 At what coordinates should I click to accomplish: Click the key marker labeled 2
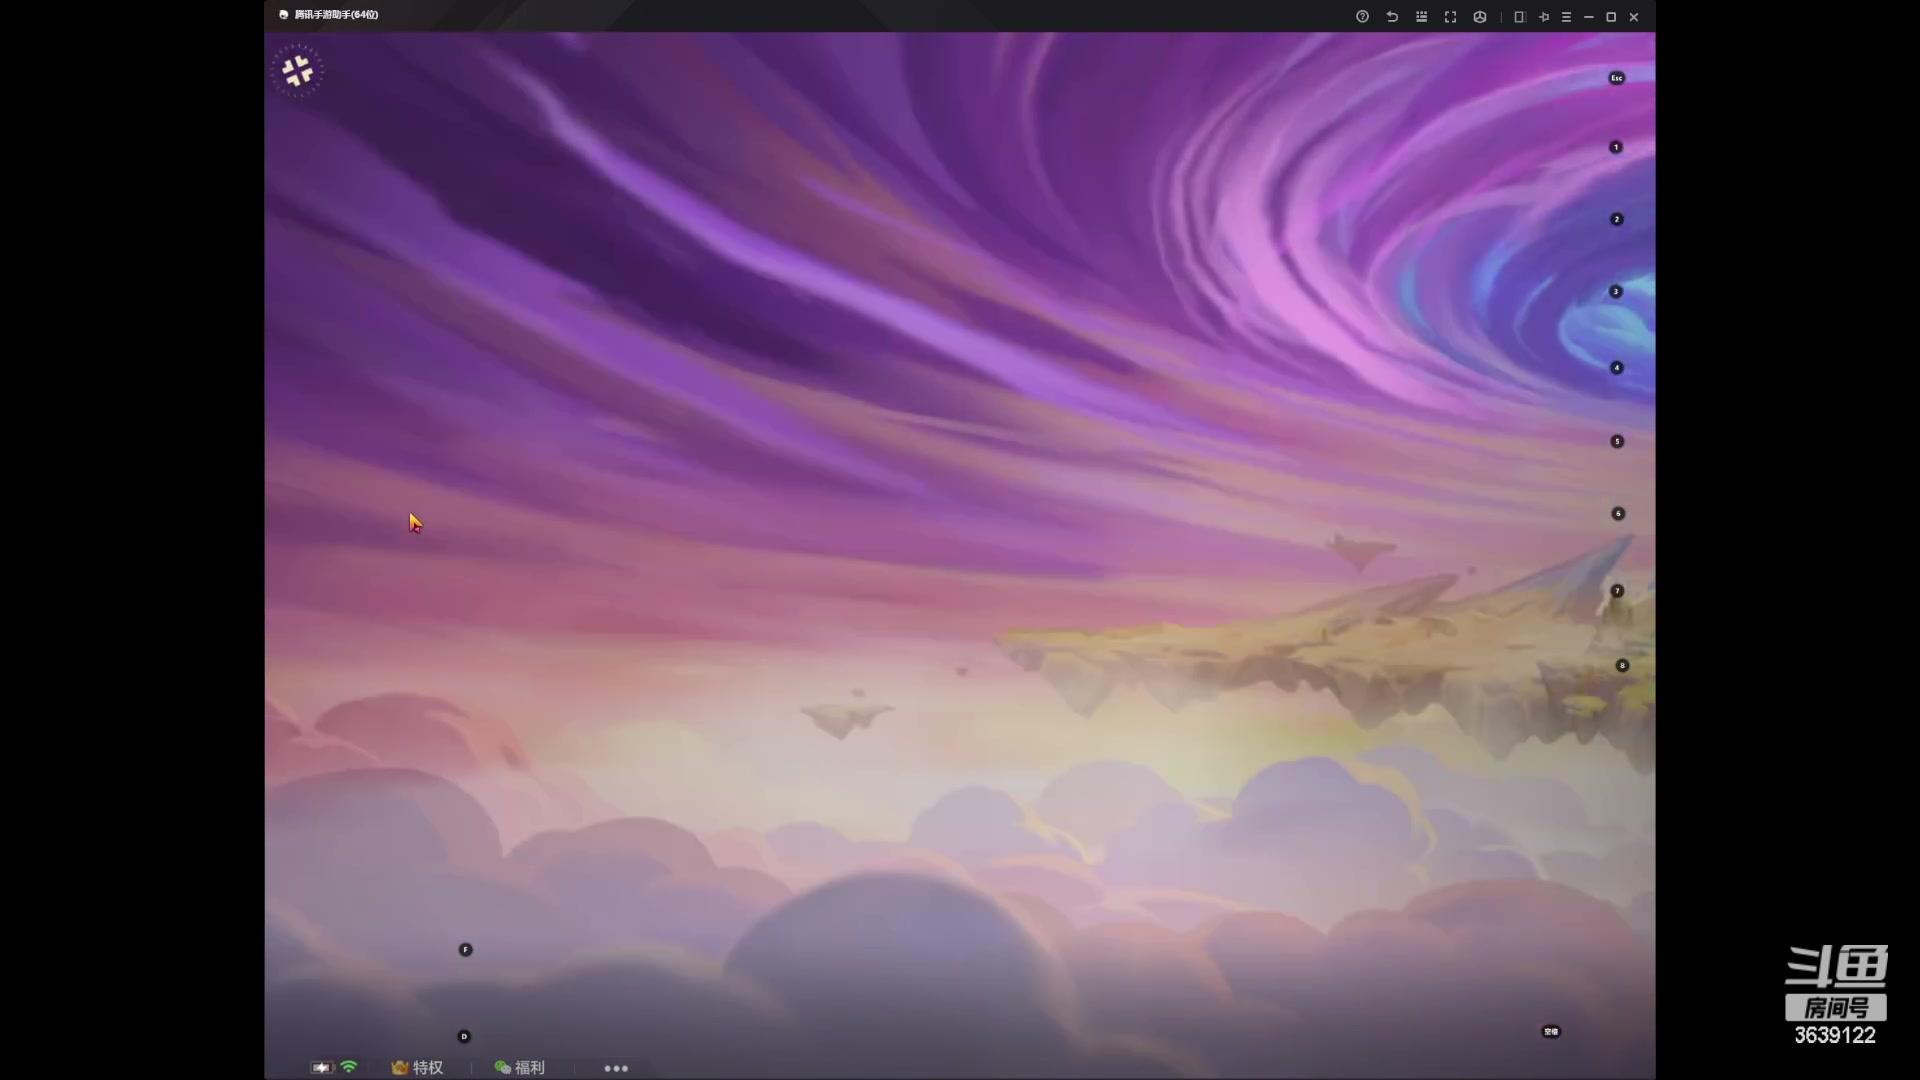1616,219
